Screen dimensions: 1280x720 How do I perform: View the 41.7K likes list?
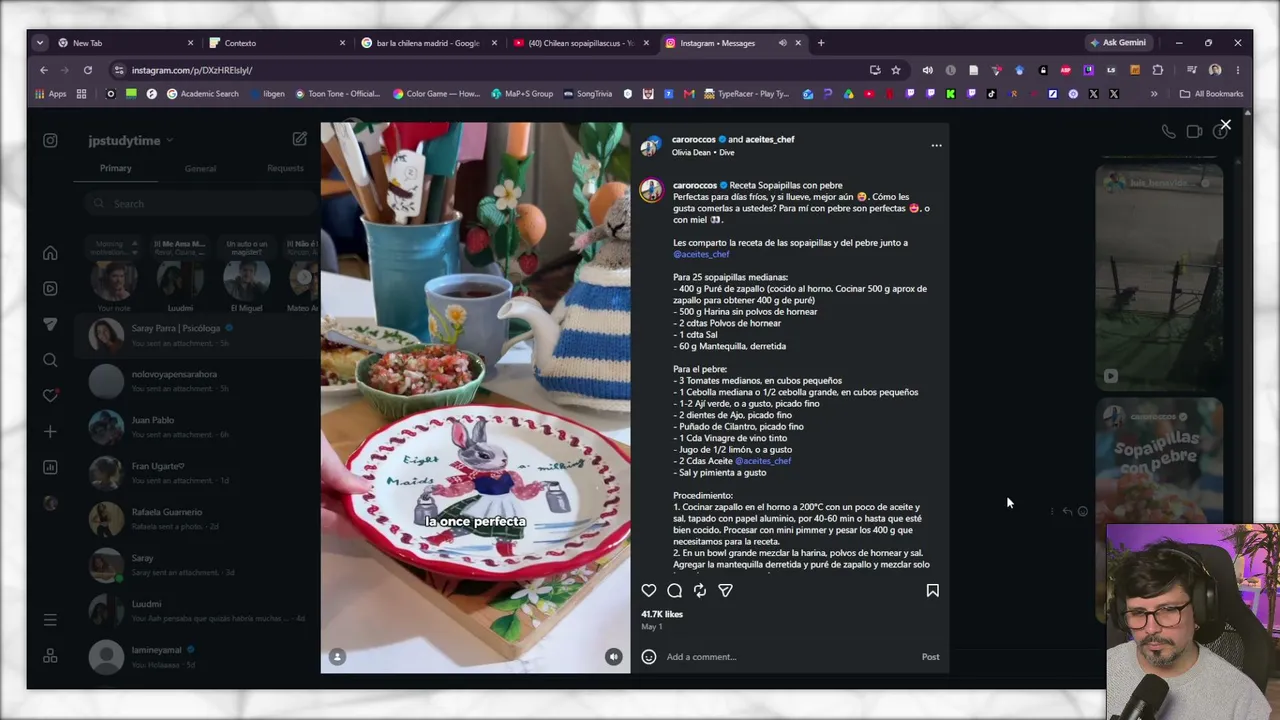[x=662, y=614]
